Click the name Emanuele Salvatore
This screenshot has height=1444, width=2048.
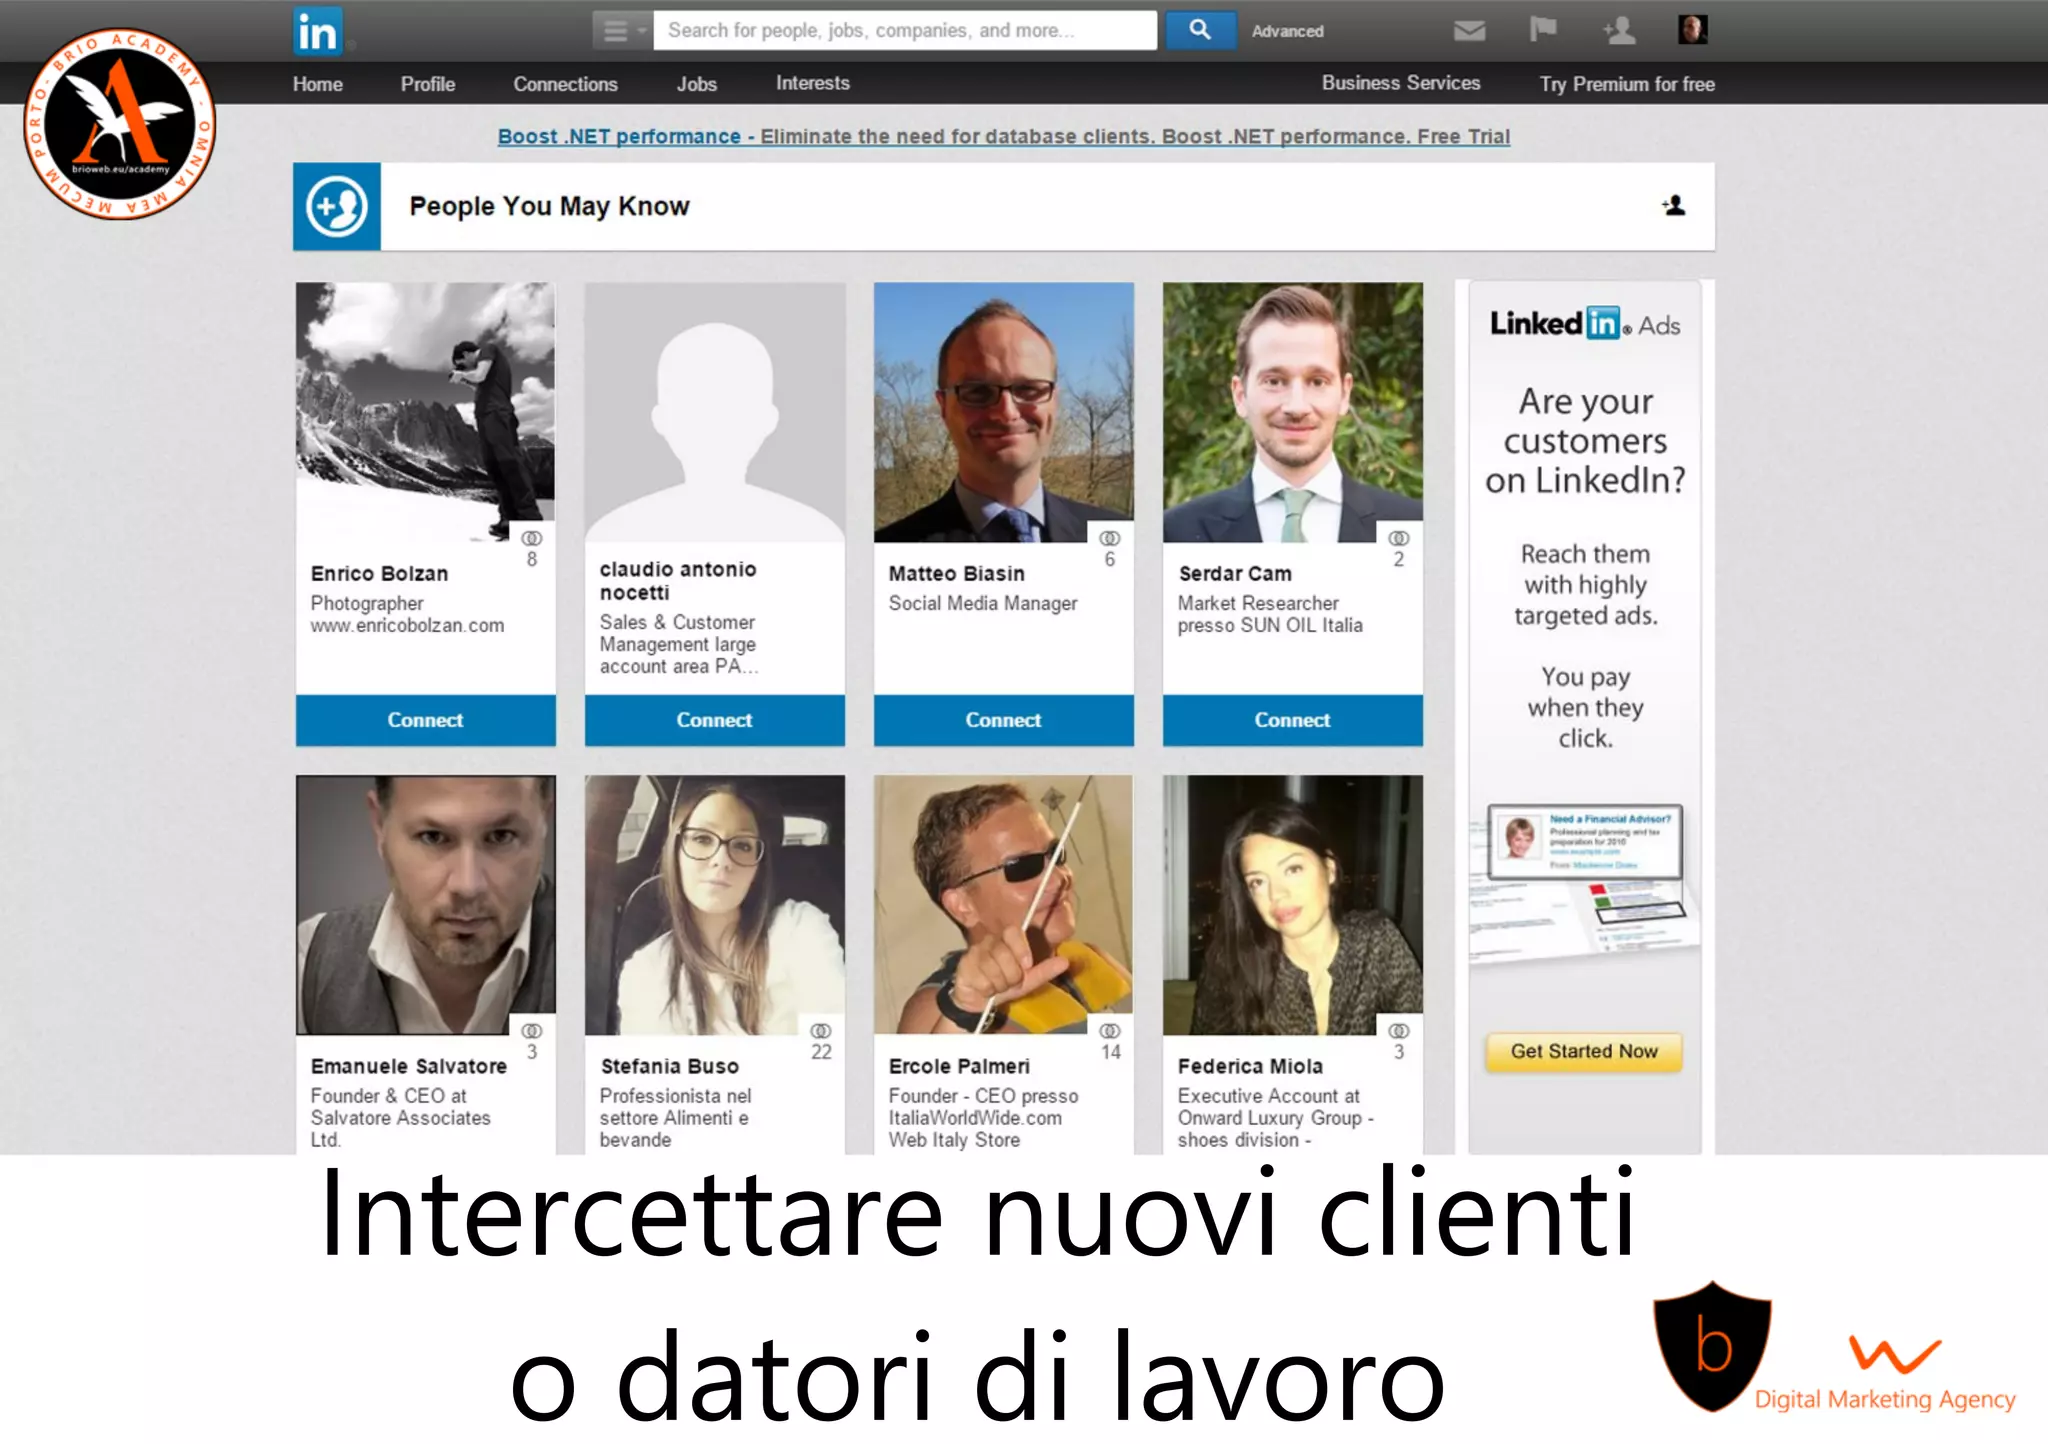click(408, 1066)
